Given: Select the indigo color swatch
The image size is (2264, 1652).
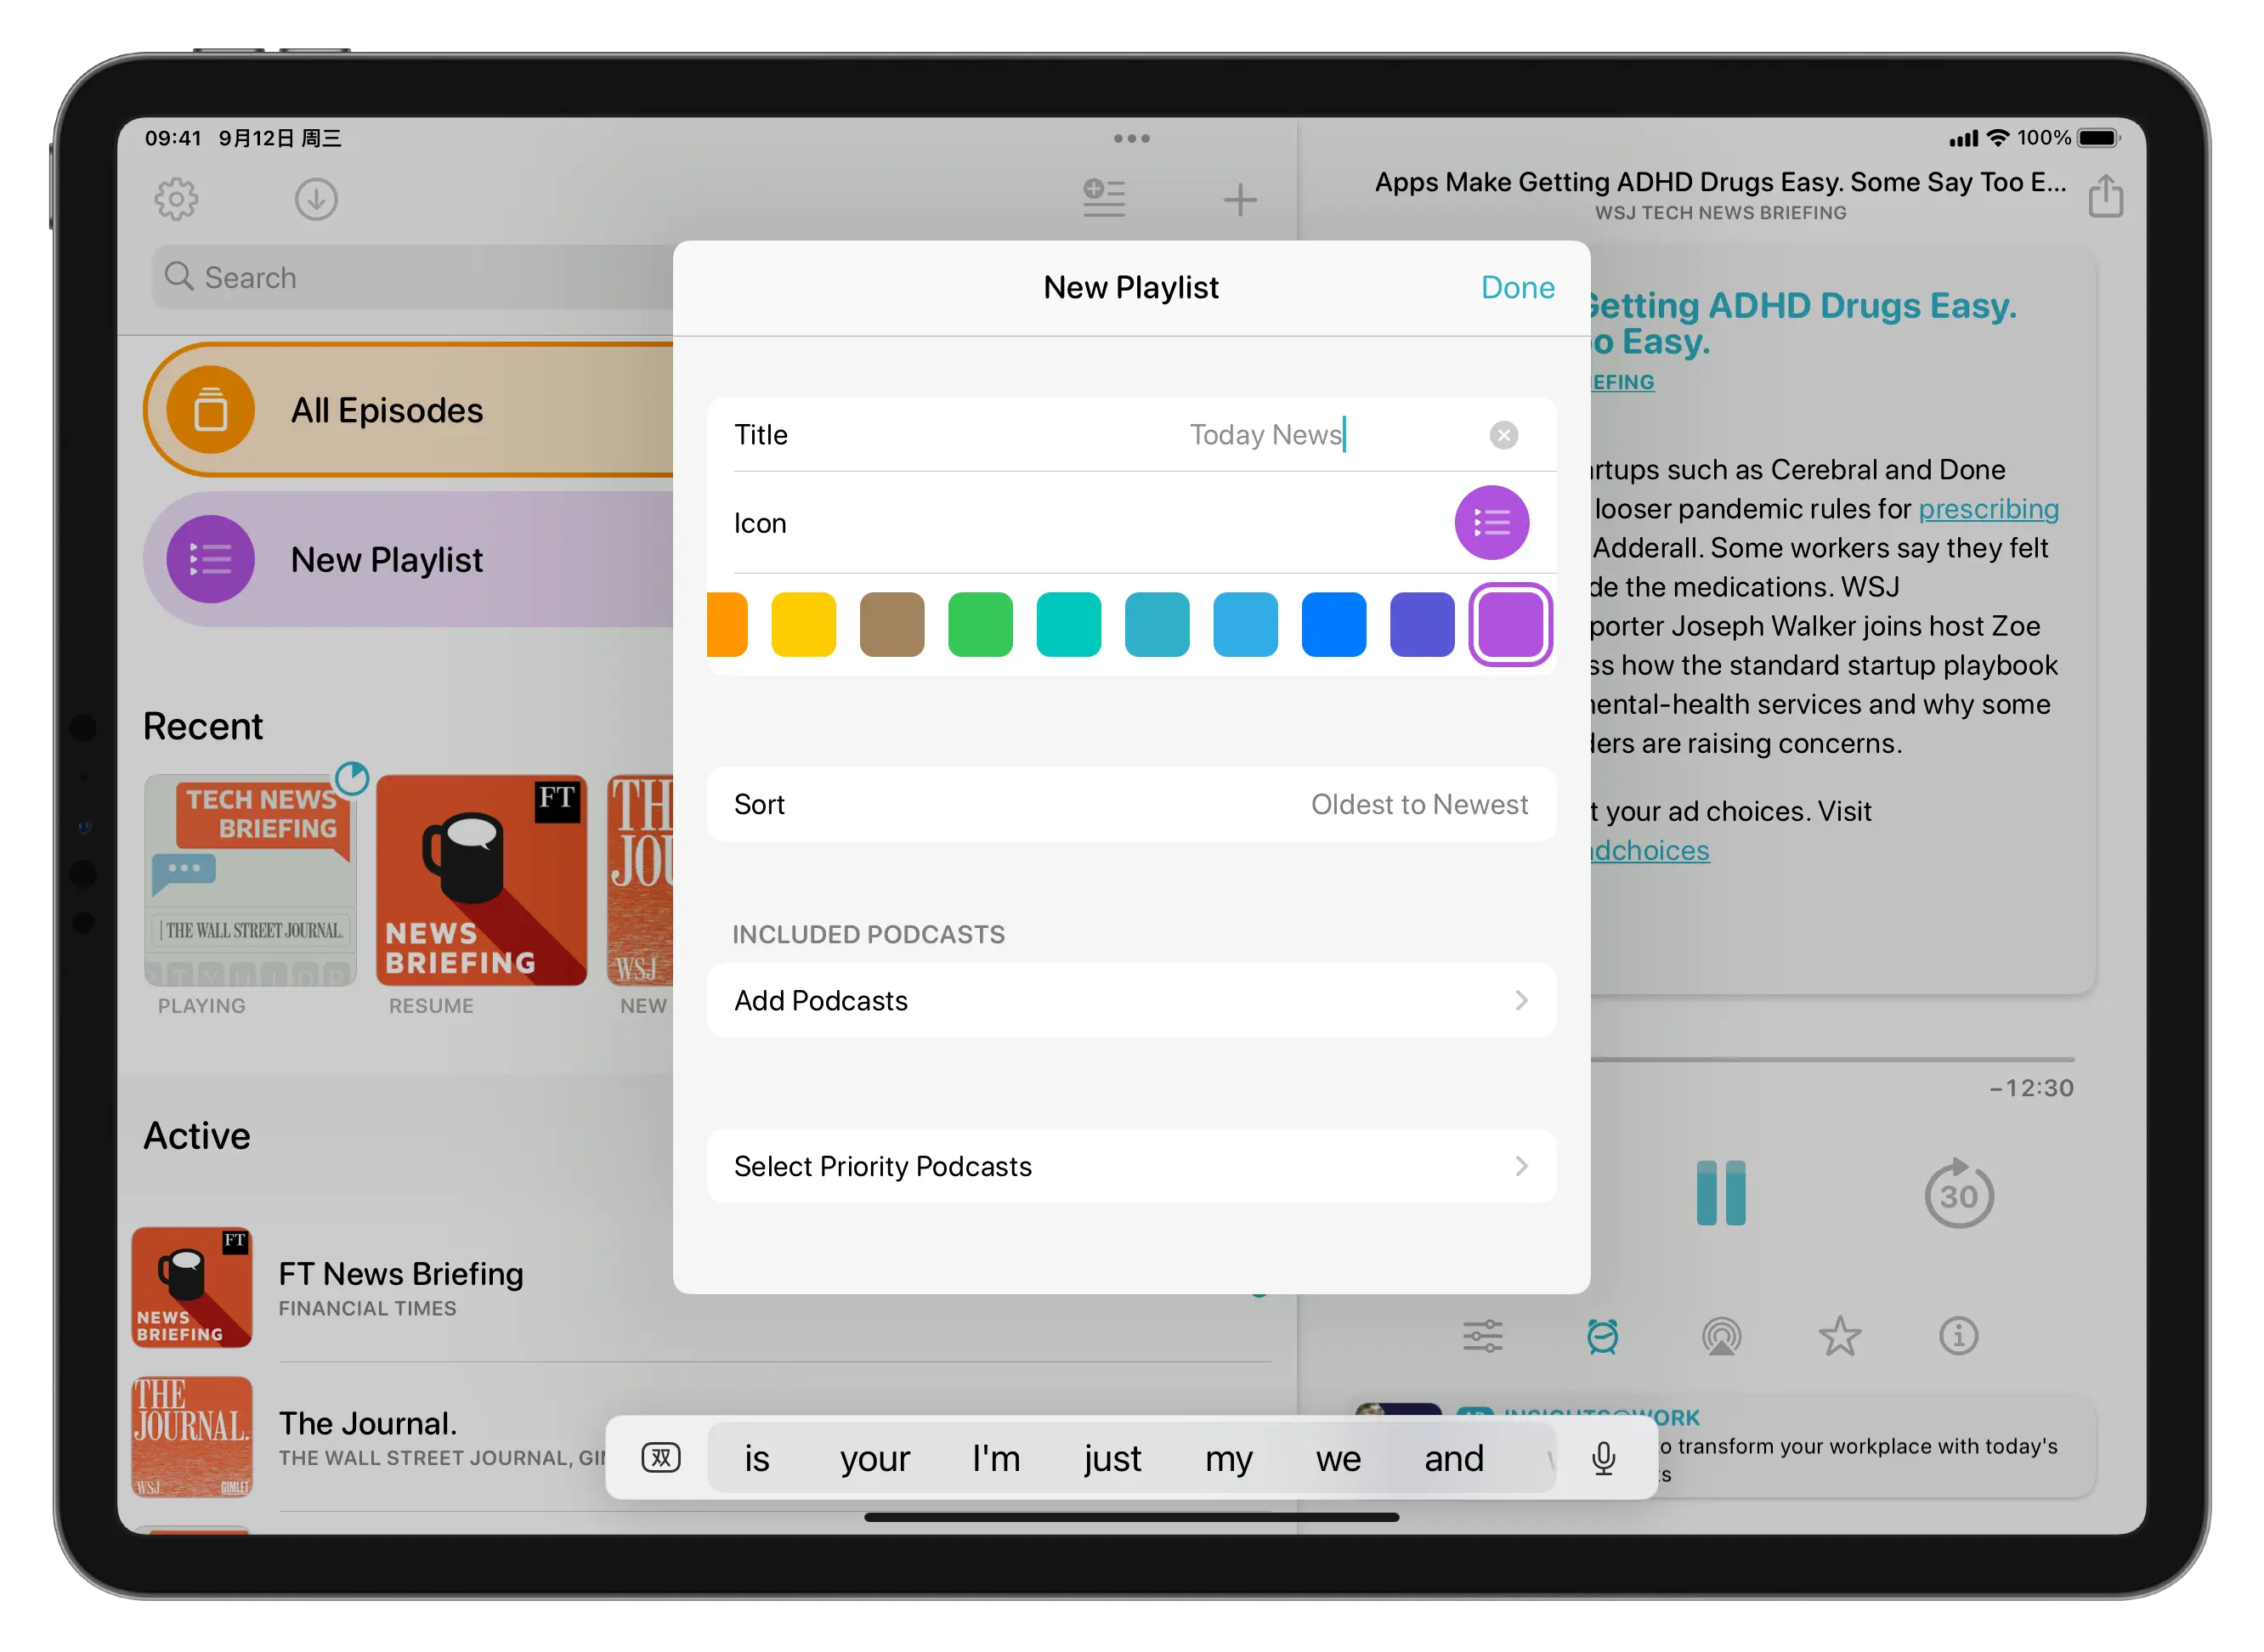Looking at the screenshot, I should point(1421,625).
